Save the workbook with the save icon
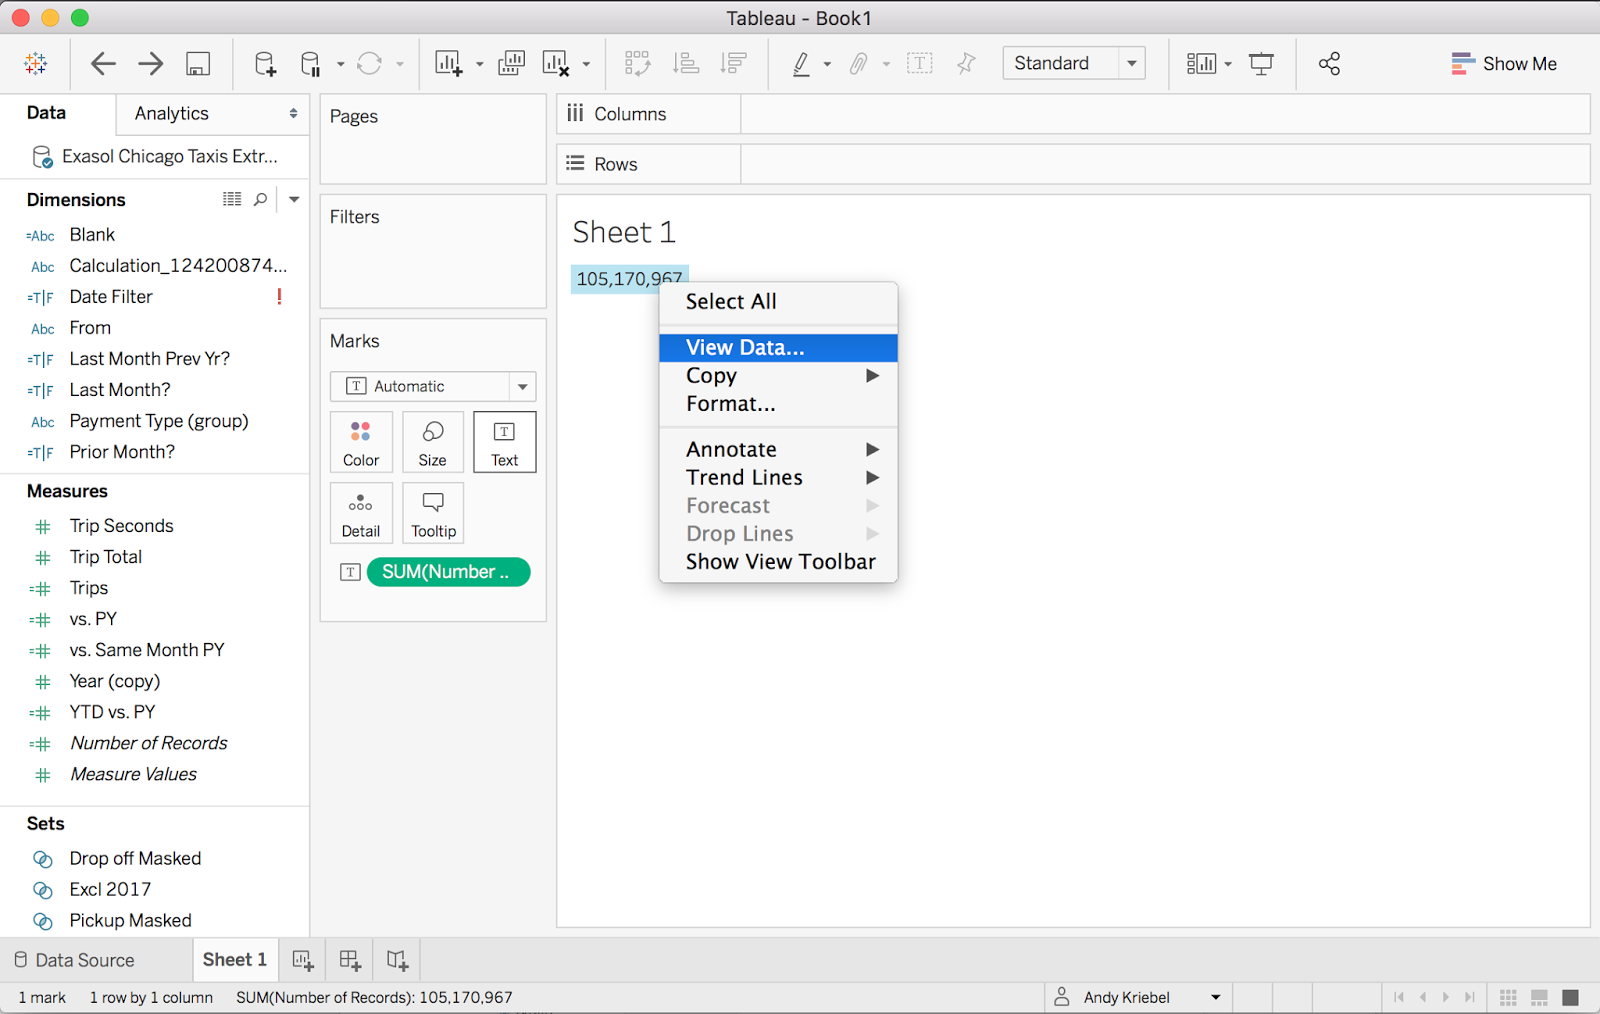Image resolution: width=1600 pixels, height=1014 pixels. click(x=198, y=64)
